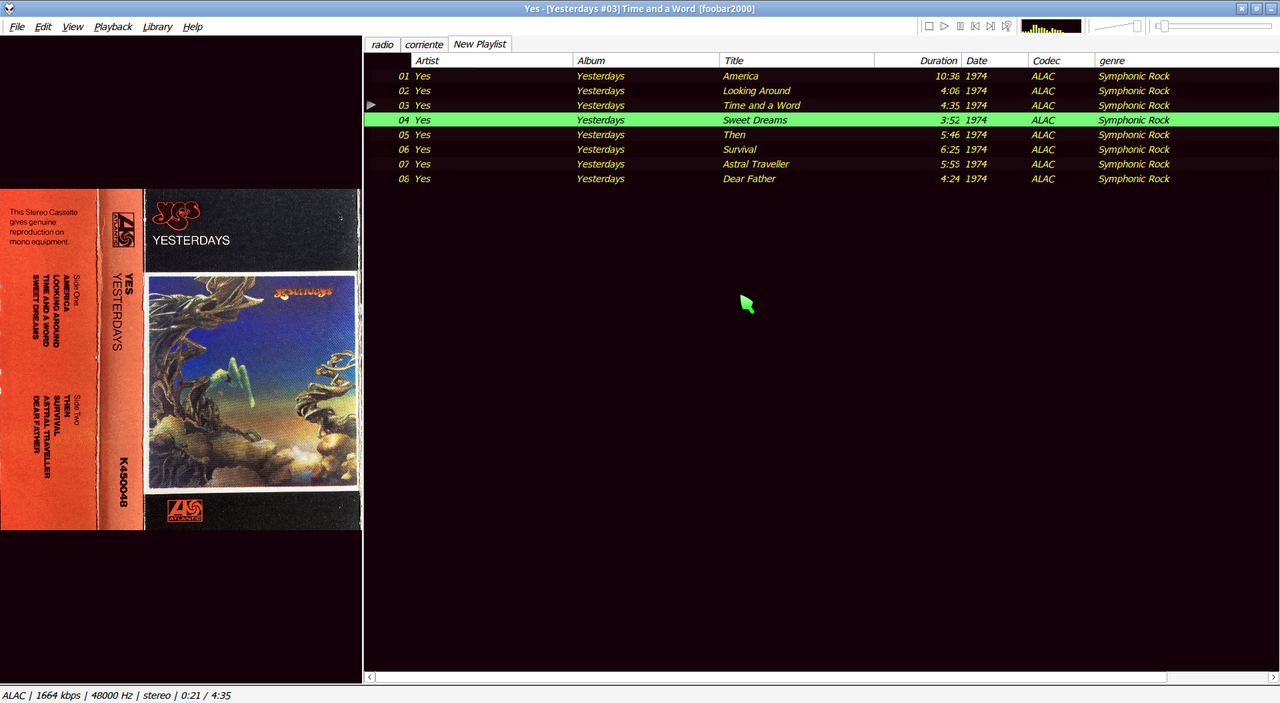1280x703 pixels.
Task: Sort by the Codec column header
Action: (x=1062, y=61)
